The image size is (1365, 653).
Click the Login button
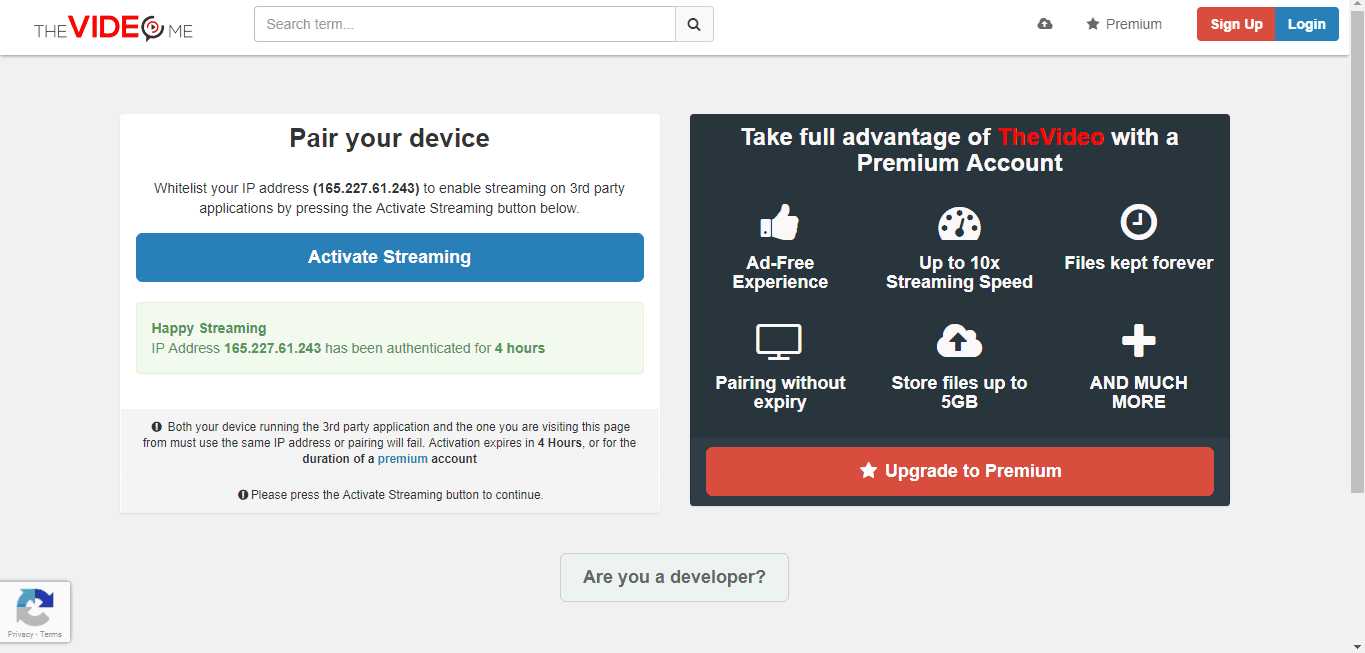[1306, 24]
